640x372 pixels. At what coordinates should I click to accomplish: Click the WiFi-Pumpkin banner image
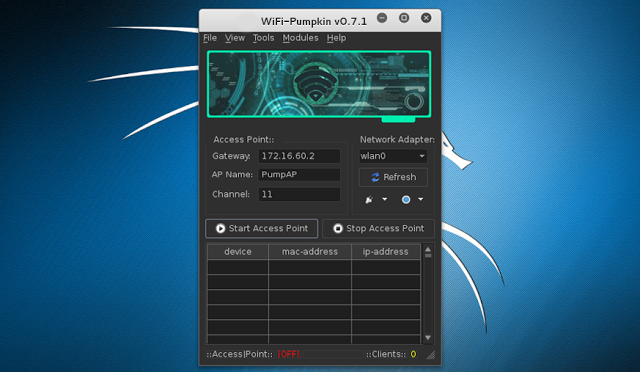pos(319,84)
